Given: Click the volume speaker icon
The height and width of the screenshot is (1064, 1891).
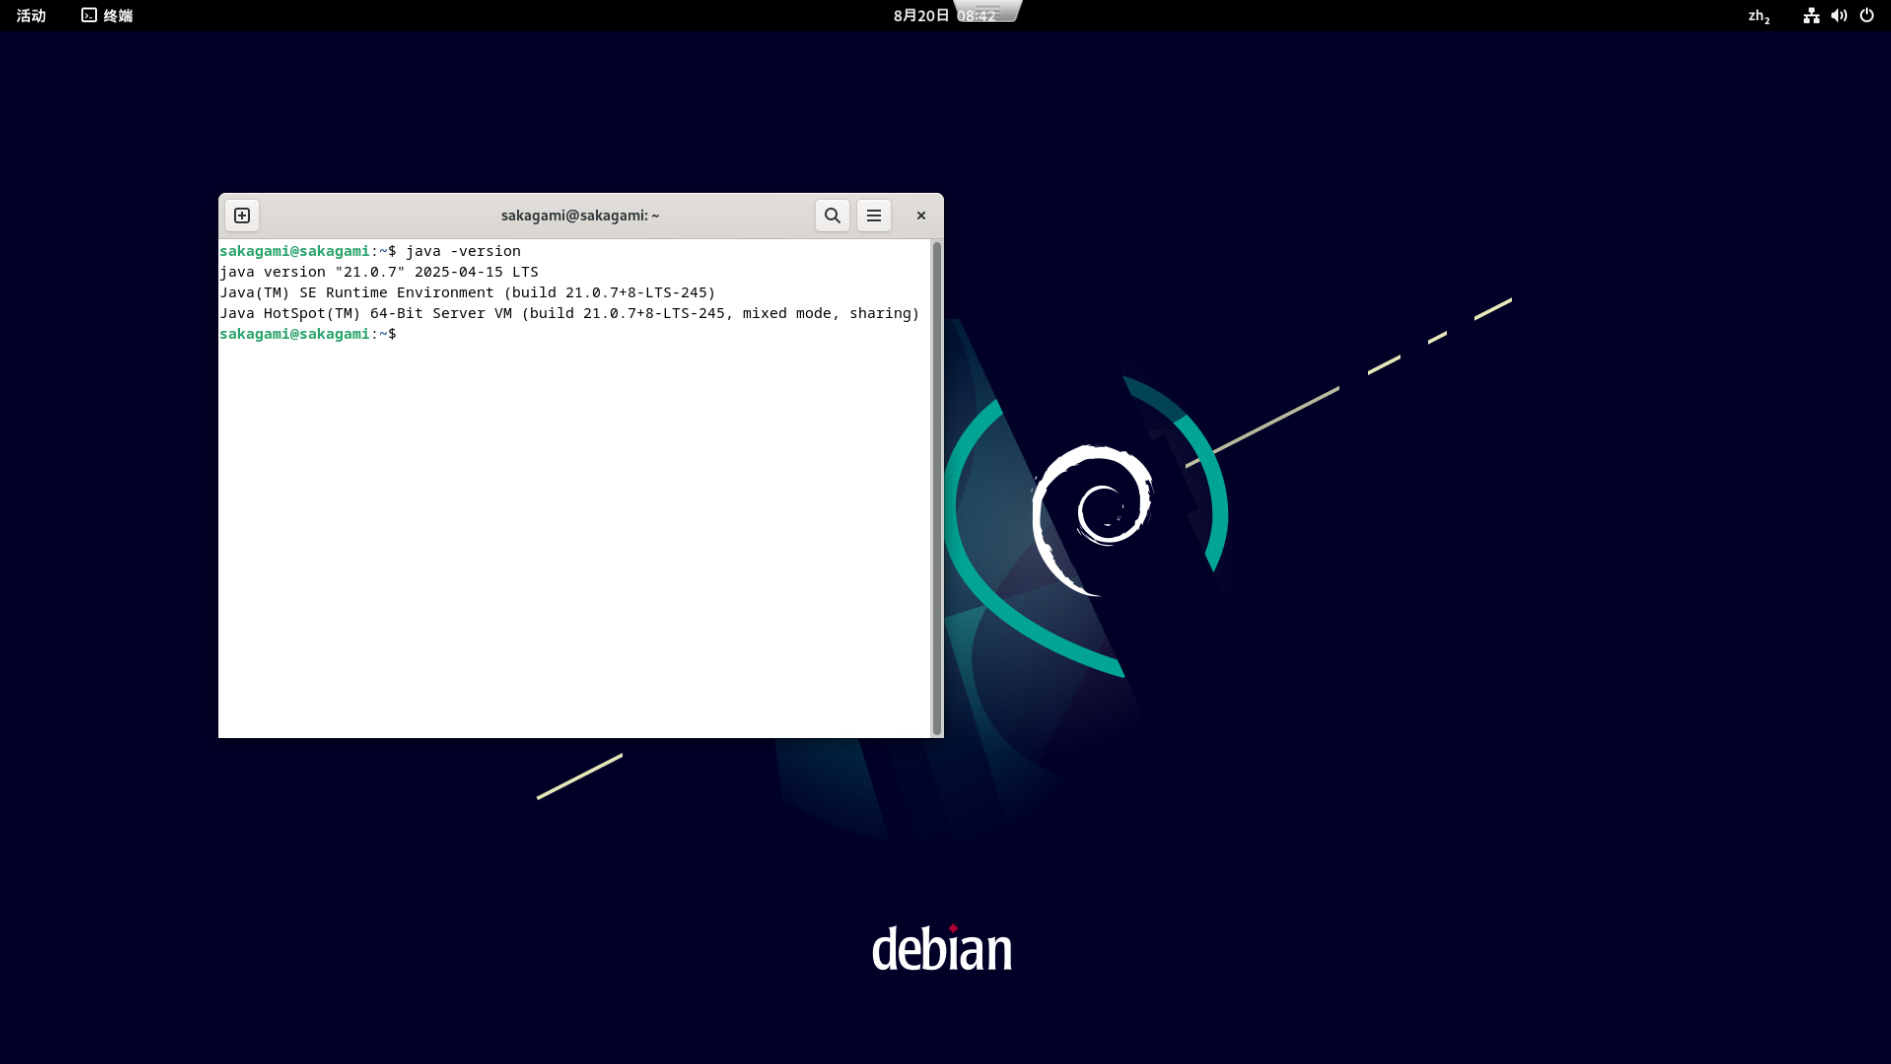Looking at the screenshot, I should (x=1839, y=15).
